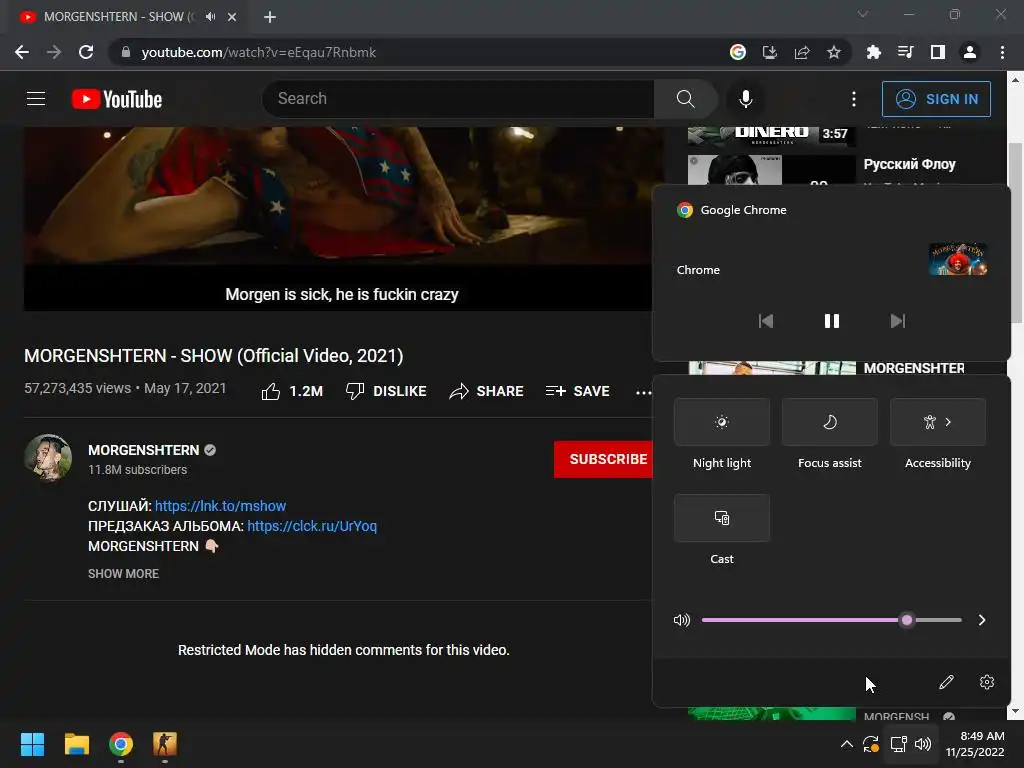Screen dimensions: 1024x768
Task: Open the Chrome three-dot menu
Action: click(x=1002, y=52)
